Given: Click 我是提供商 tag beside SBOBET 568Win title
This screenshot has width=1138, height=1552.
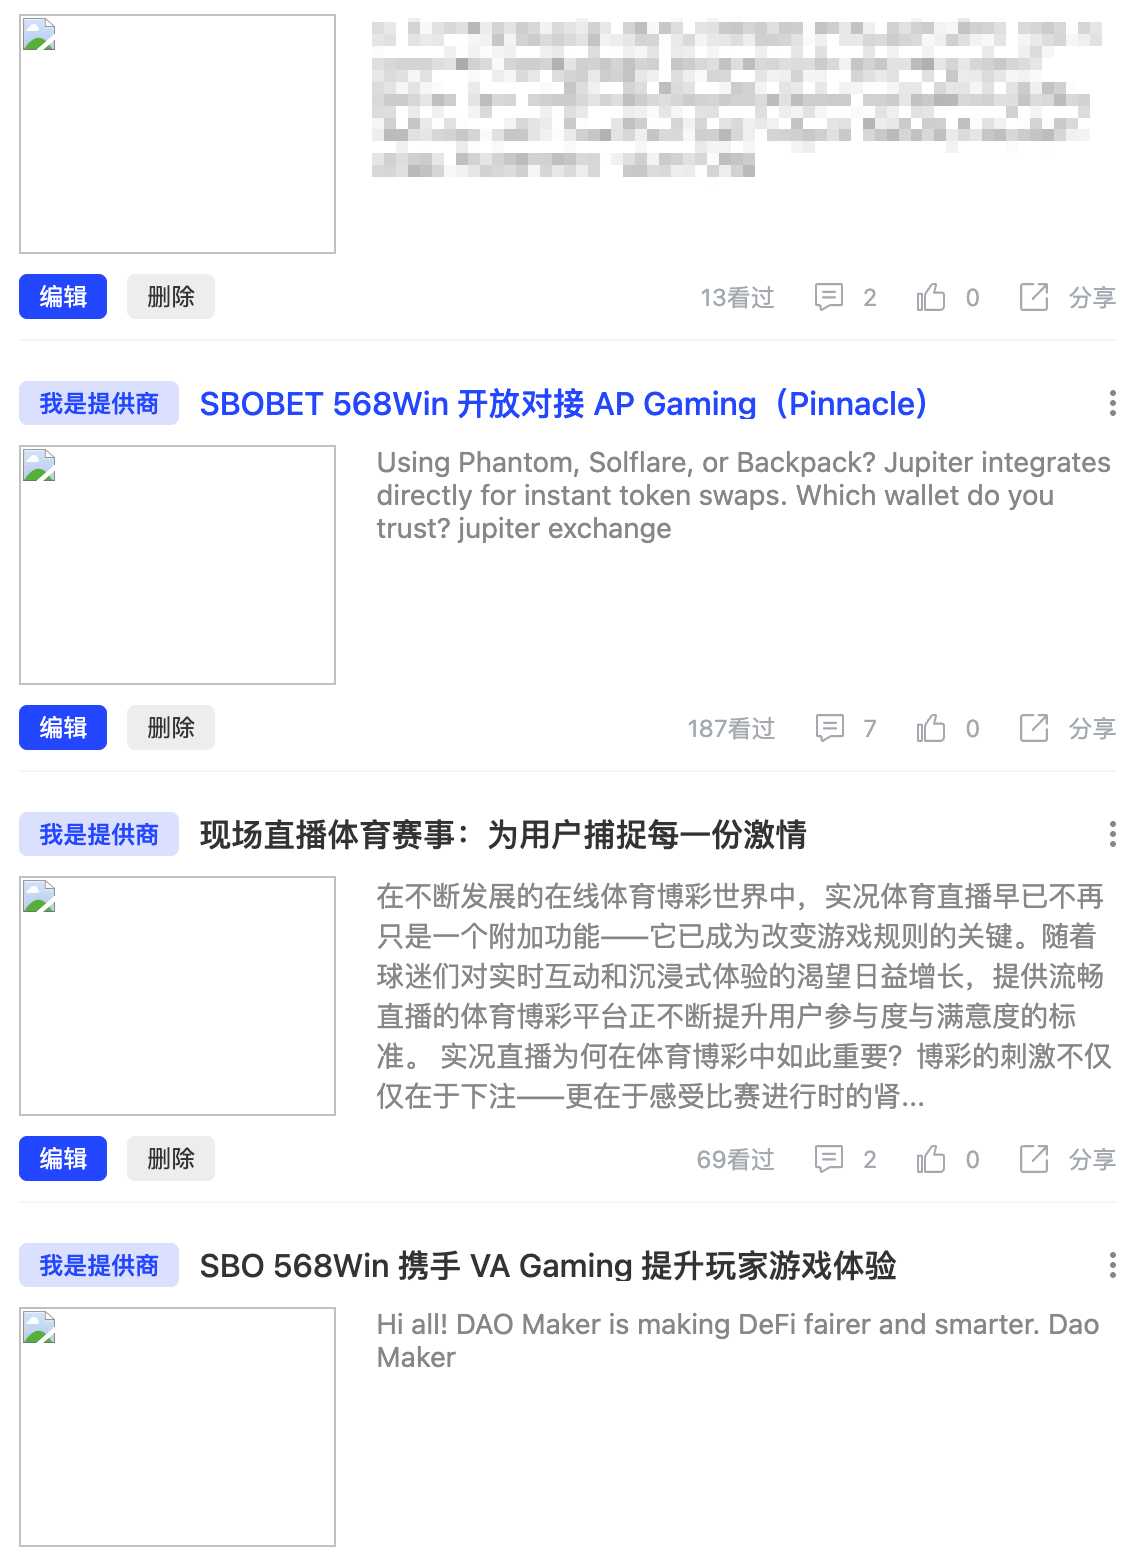Looking at the screenshot, I should (x=99, y=403).
